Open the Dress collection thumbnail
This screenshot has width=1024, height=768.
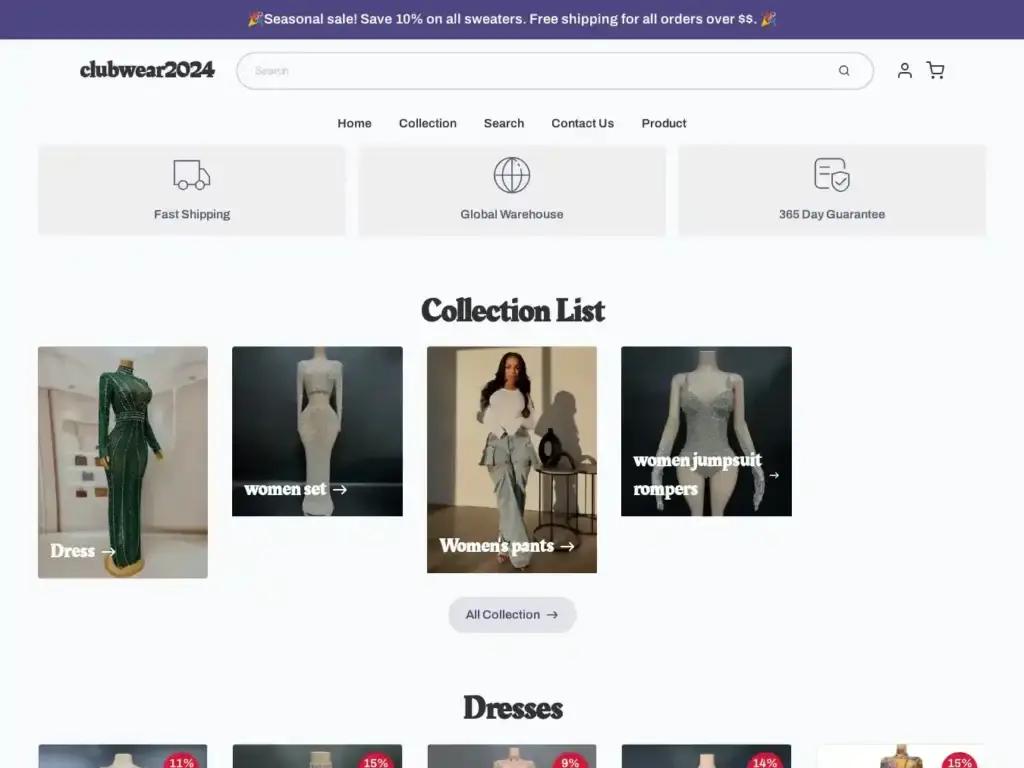(x=123, y=462)
